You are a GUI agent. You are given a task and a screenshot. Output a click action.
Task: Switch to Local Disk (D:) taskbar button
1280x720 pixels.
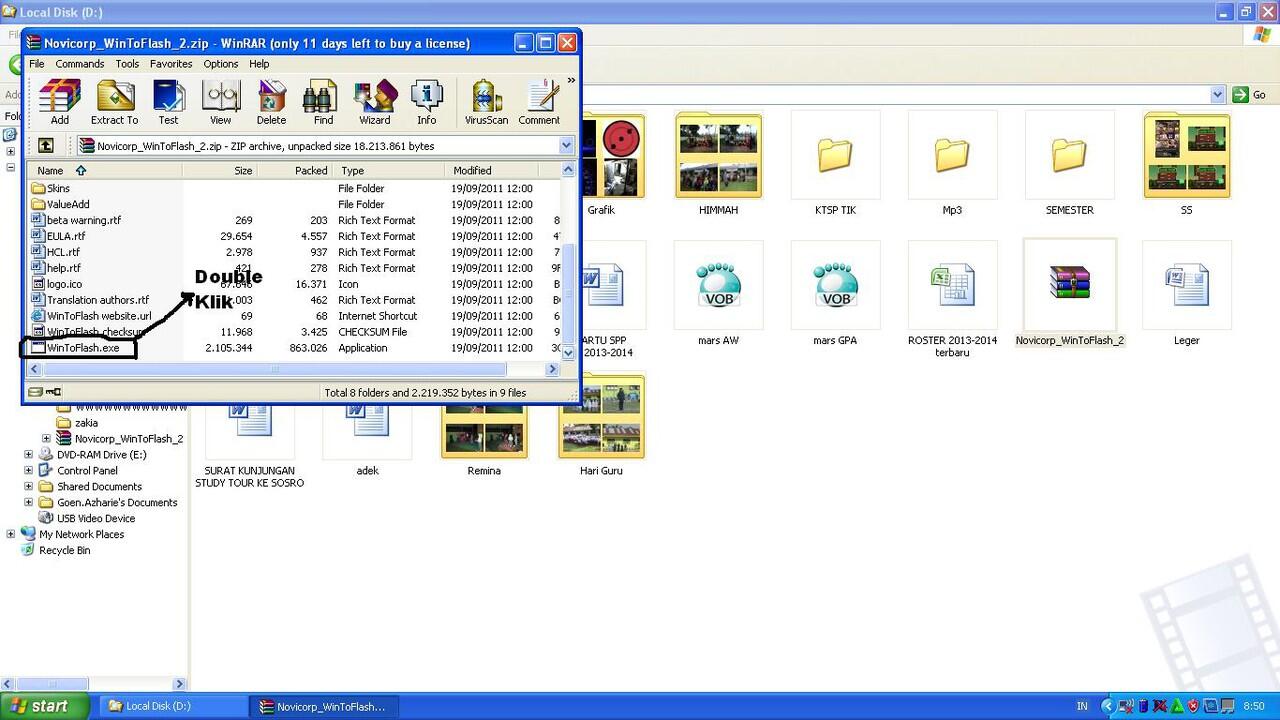[x=172, y=706]
